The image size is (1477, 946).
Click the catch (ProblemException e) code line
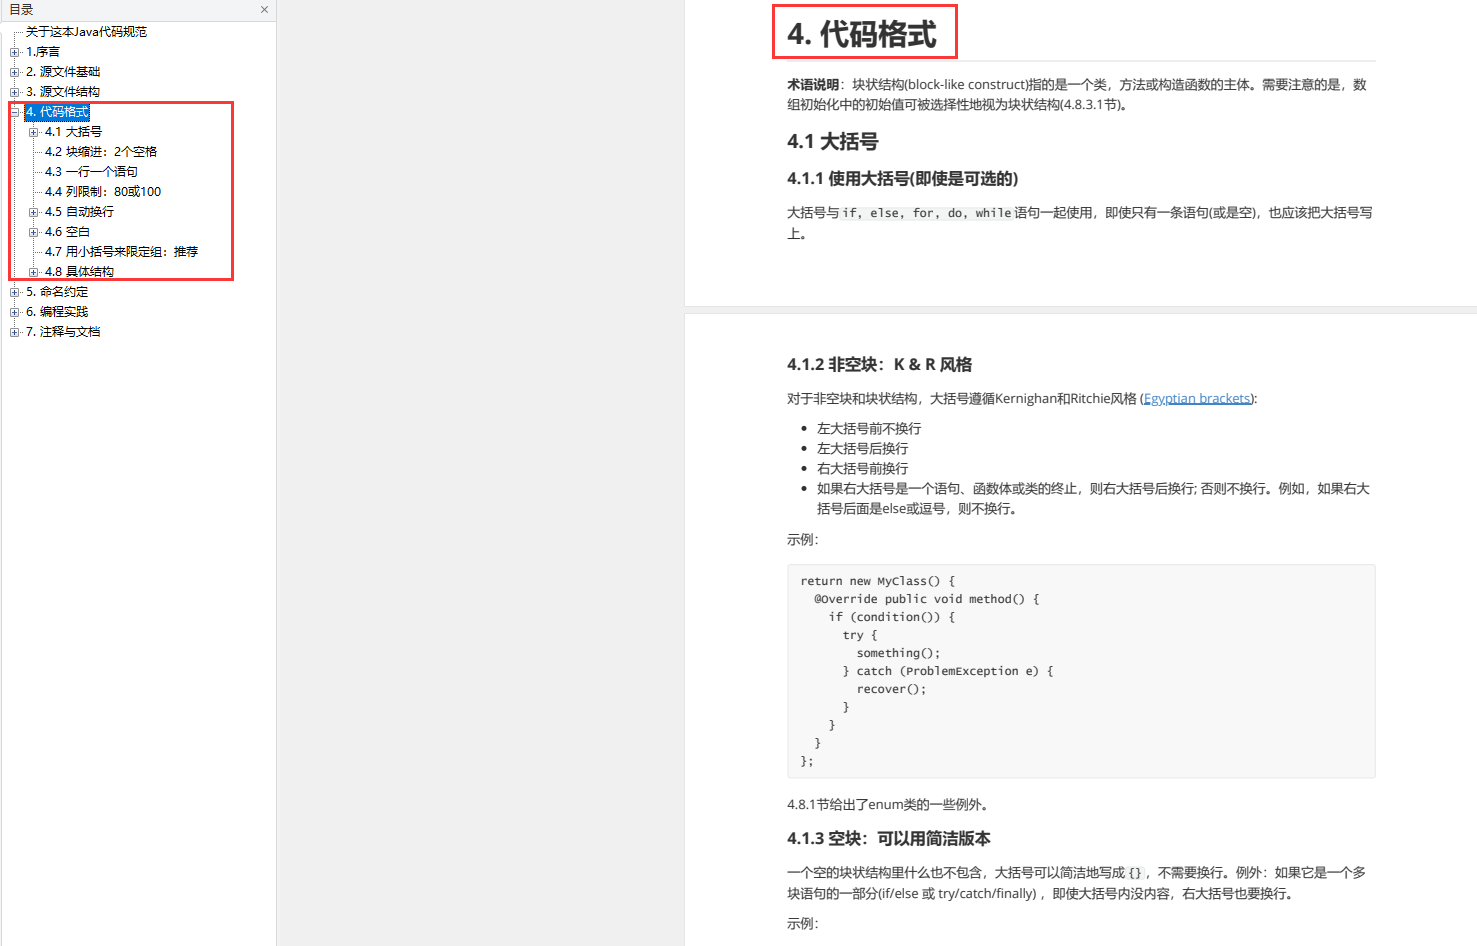[948, 671]
